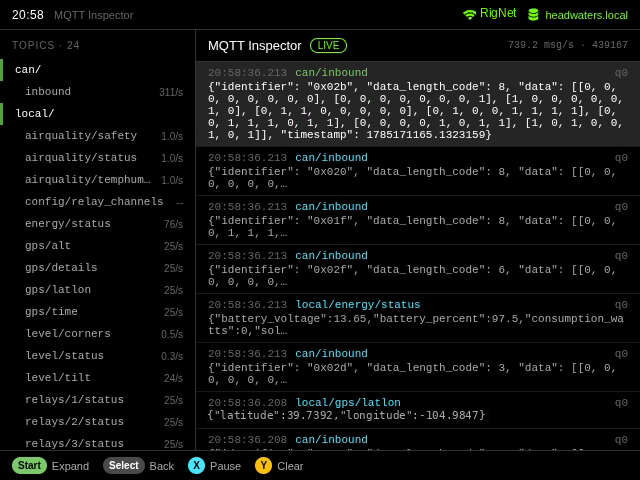This screenshot has width=640, height=480.
Task: Select the relays/3/status topic
Action: click(x=98, y=442)
